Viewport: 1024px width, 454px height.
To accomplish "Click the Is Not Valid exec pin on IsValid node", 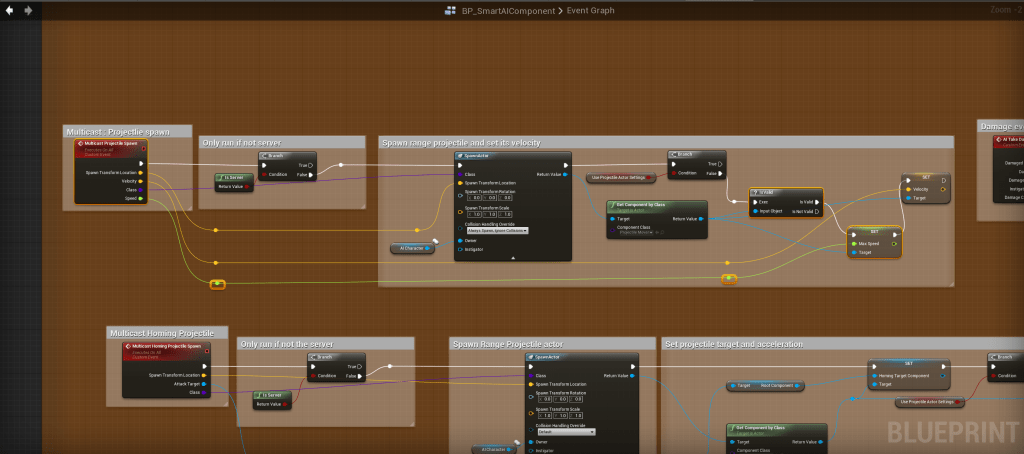I will (x=816, y=211).
